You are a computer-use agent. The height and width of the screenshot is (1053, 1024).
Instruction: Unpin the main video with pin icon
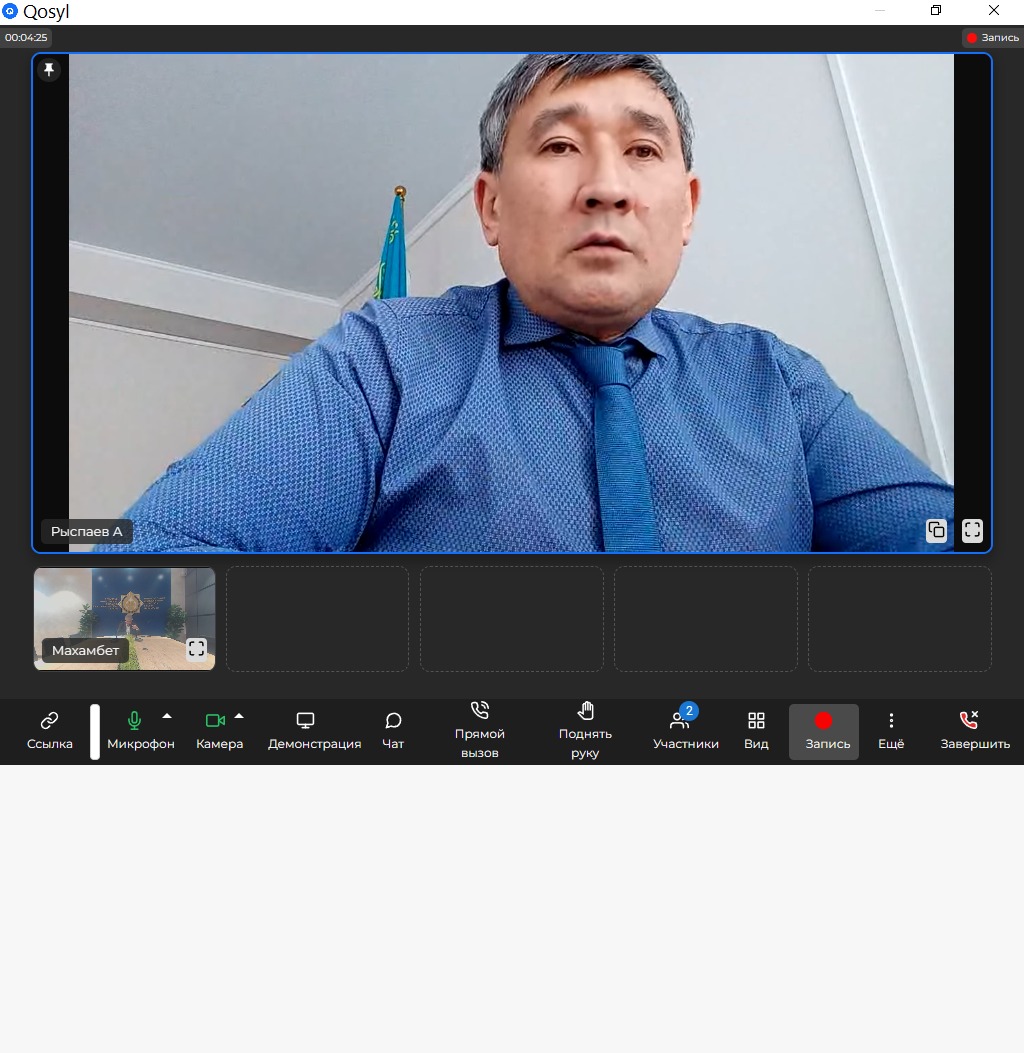click(49, 69)
